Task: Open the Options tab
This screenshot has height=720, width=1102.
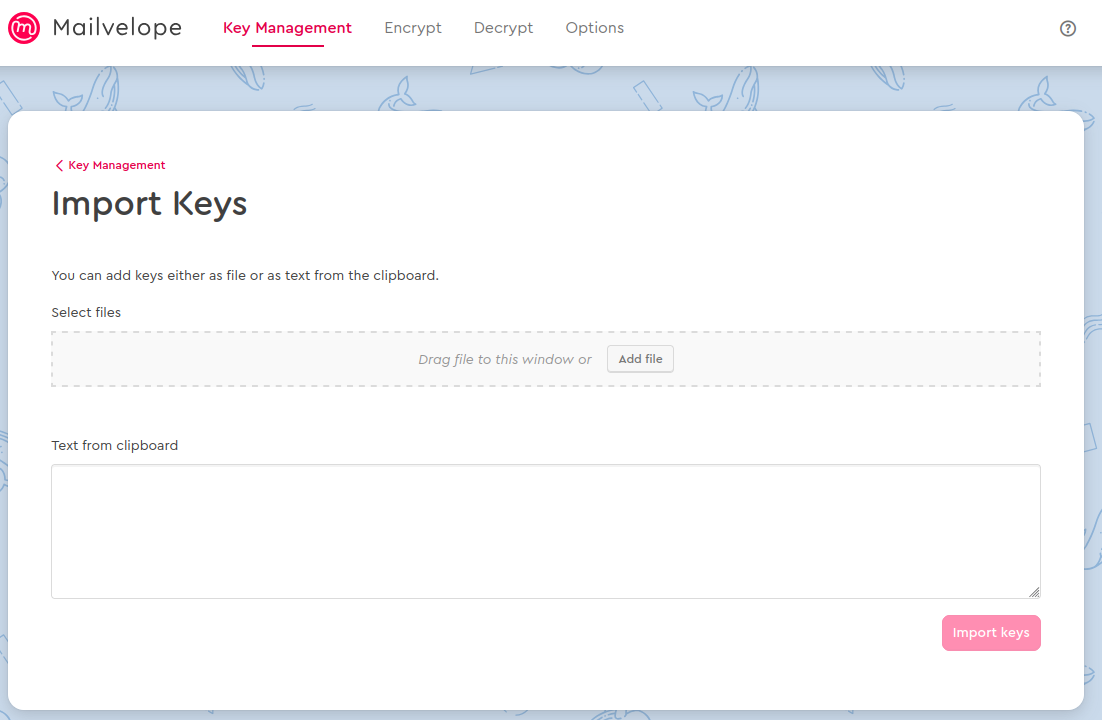Action: (x=594, y=28)
